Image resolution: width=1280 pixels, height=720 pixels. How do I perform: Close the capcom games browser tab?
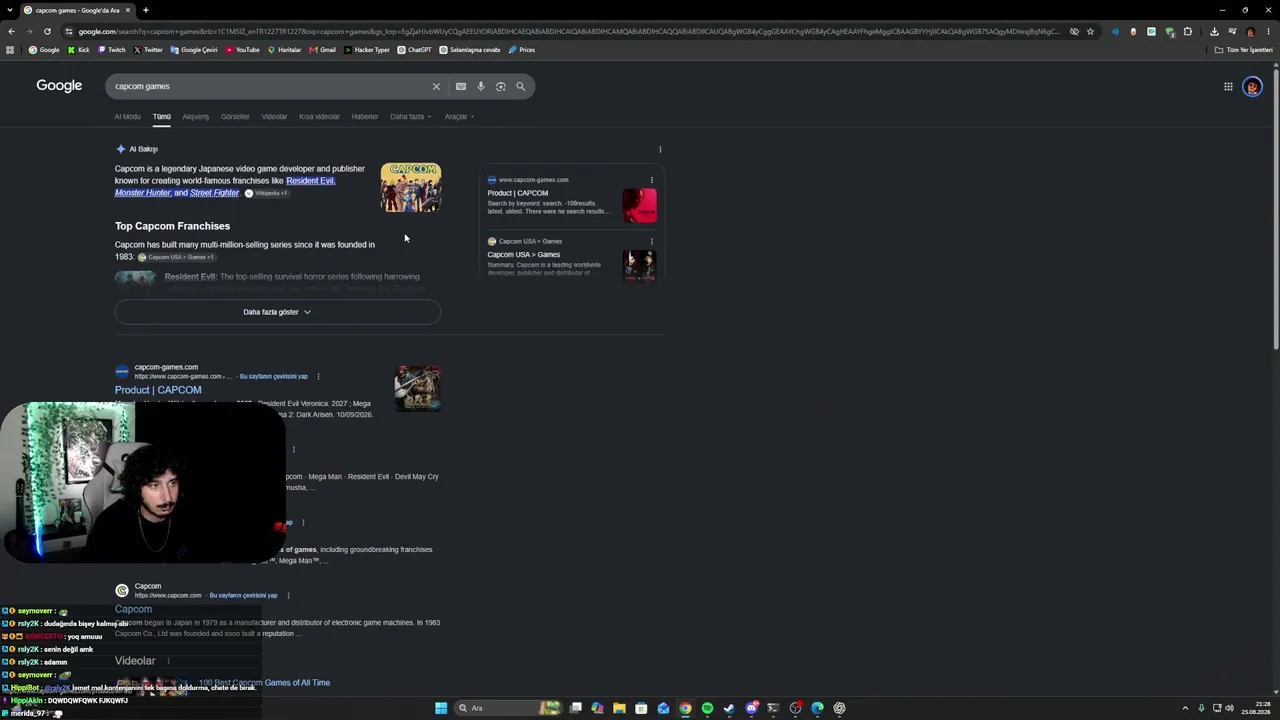(x=128, y=10)
